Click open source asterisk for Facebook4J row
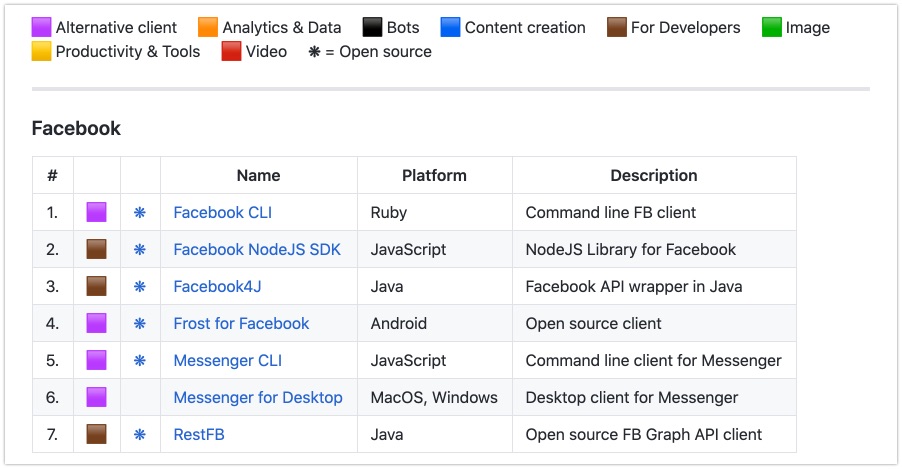902x469 pixels. coord(140,287)
